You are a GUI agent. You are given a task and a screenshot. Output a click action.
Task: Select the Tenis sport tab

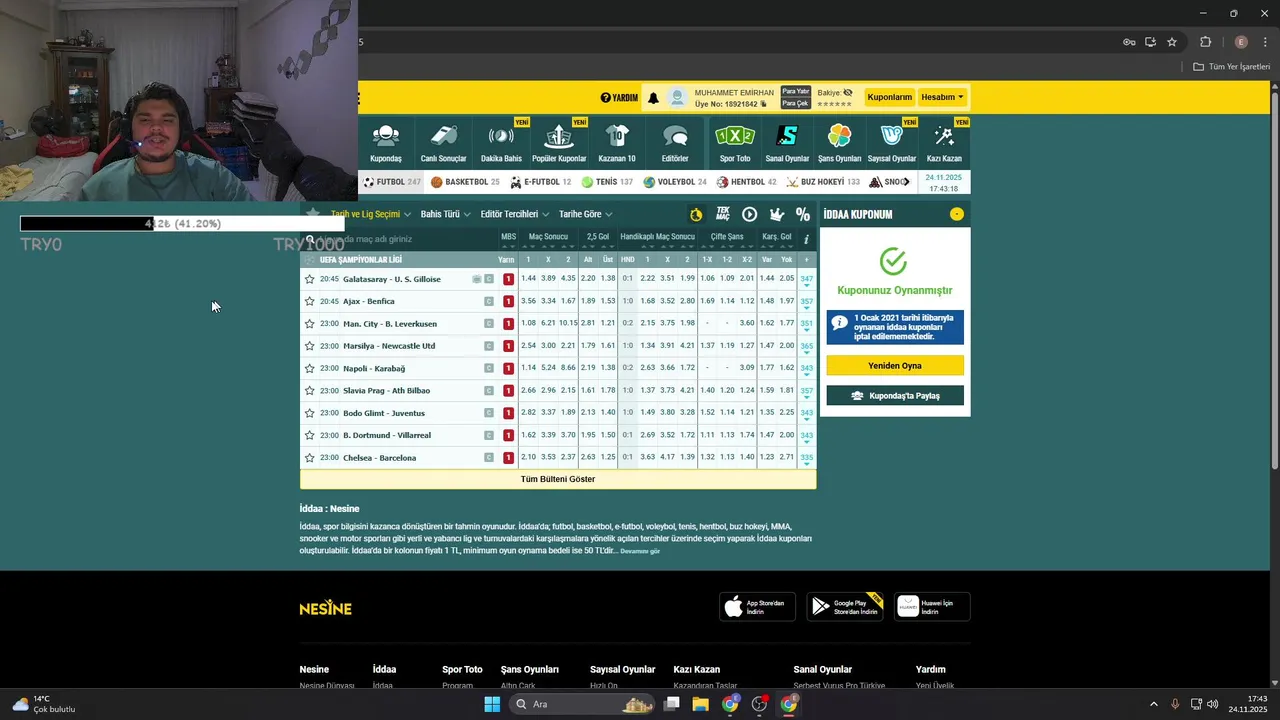point(607,182)
